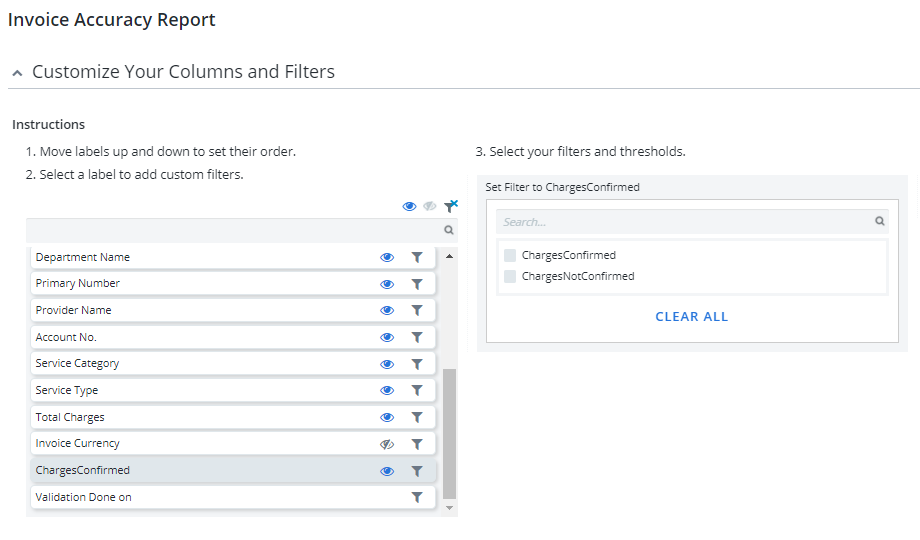Click the labels list scroll-down arrow
This screenshot has width=920, height=540.
[x=449, y=508]
